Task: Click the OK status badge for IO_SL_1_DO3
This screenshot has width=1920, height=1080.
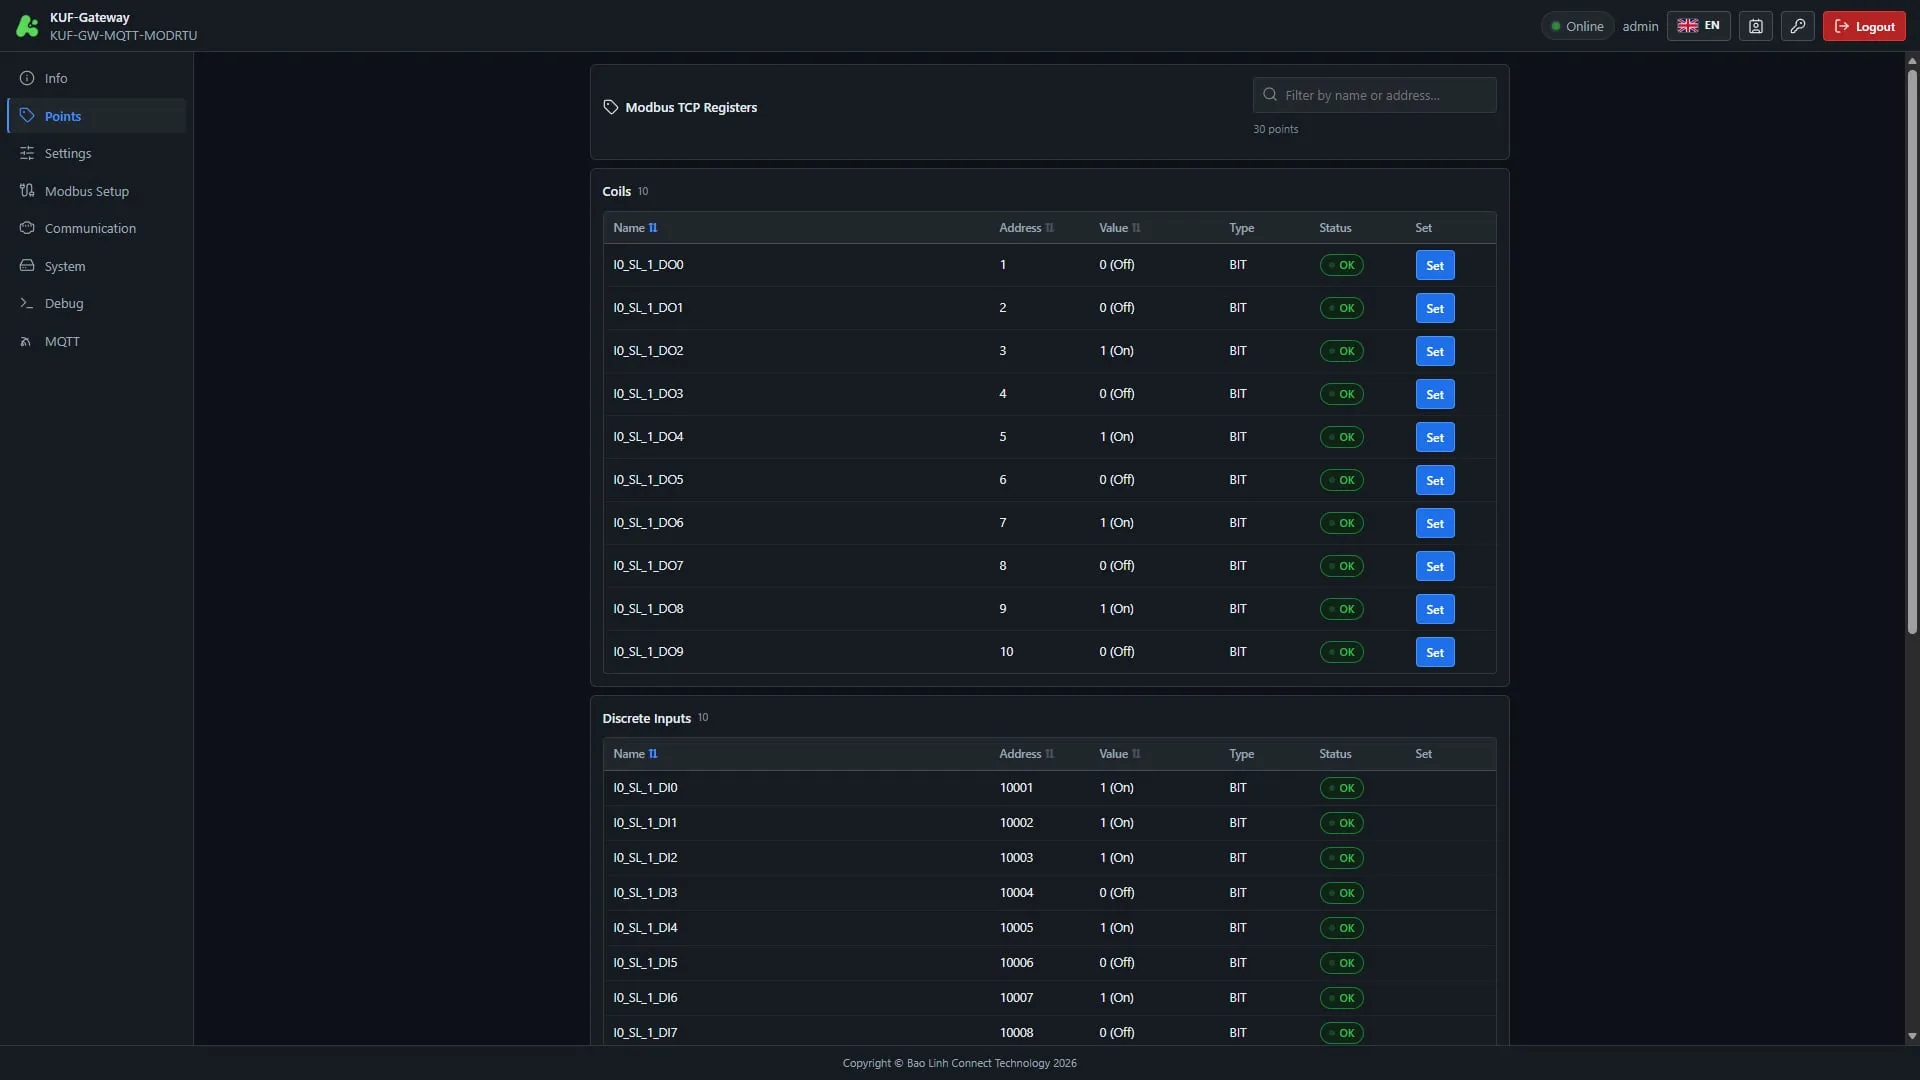Action: 1341,394
